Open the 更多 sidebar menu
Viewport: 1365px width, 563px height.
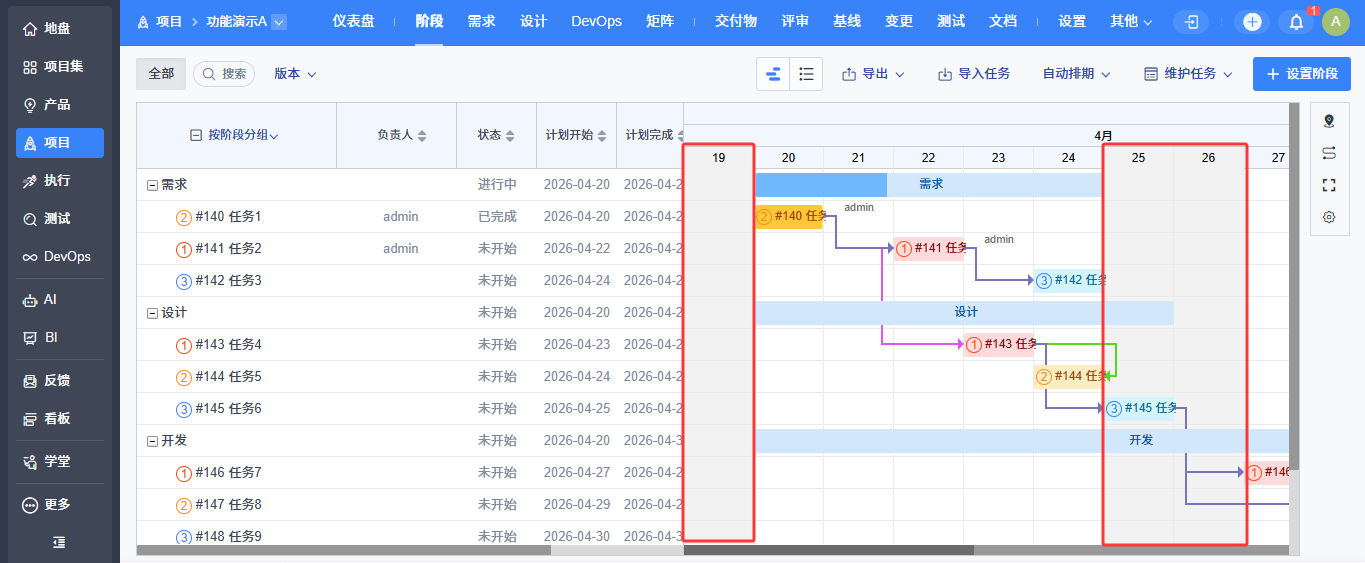click(60, 505)
